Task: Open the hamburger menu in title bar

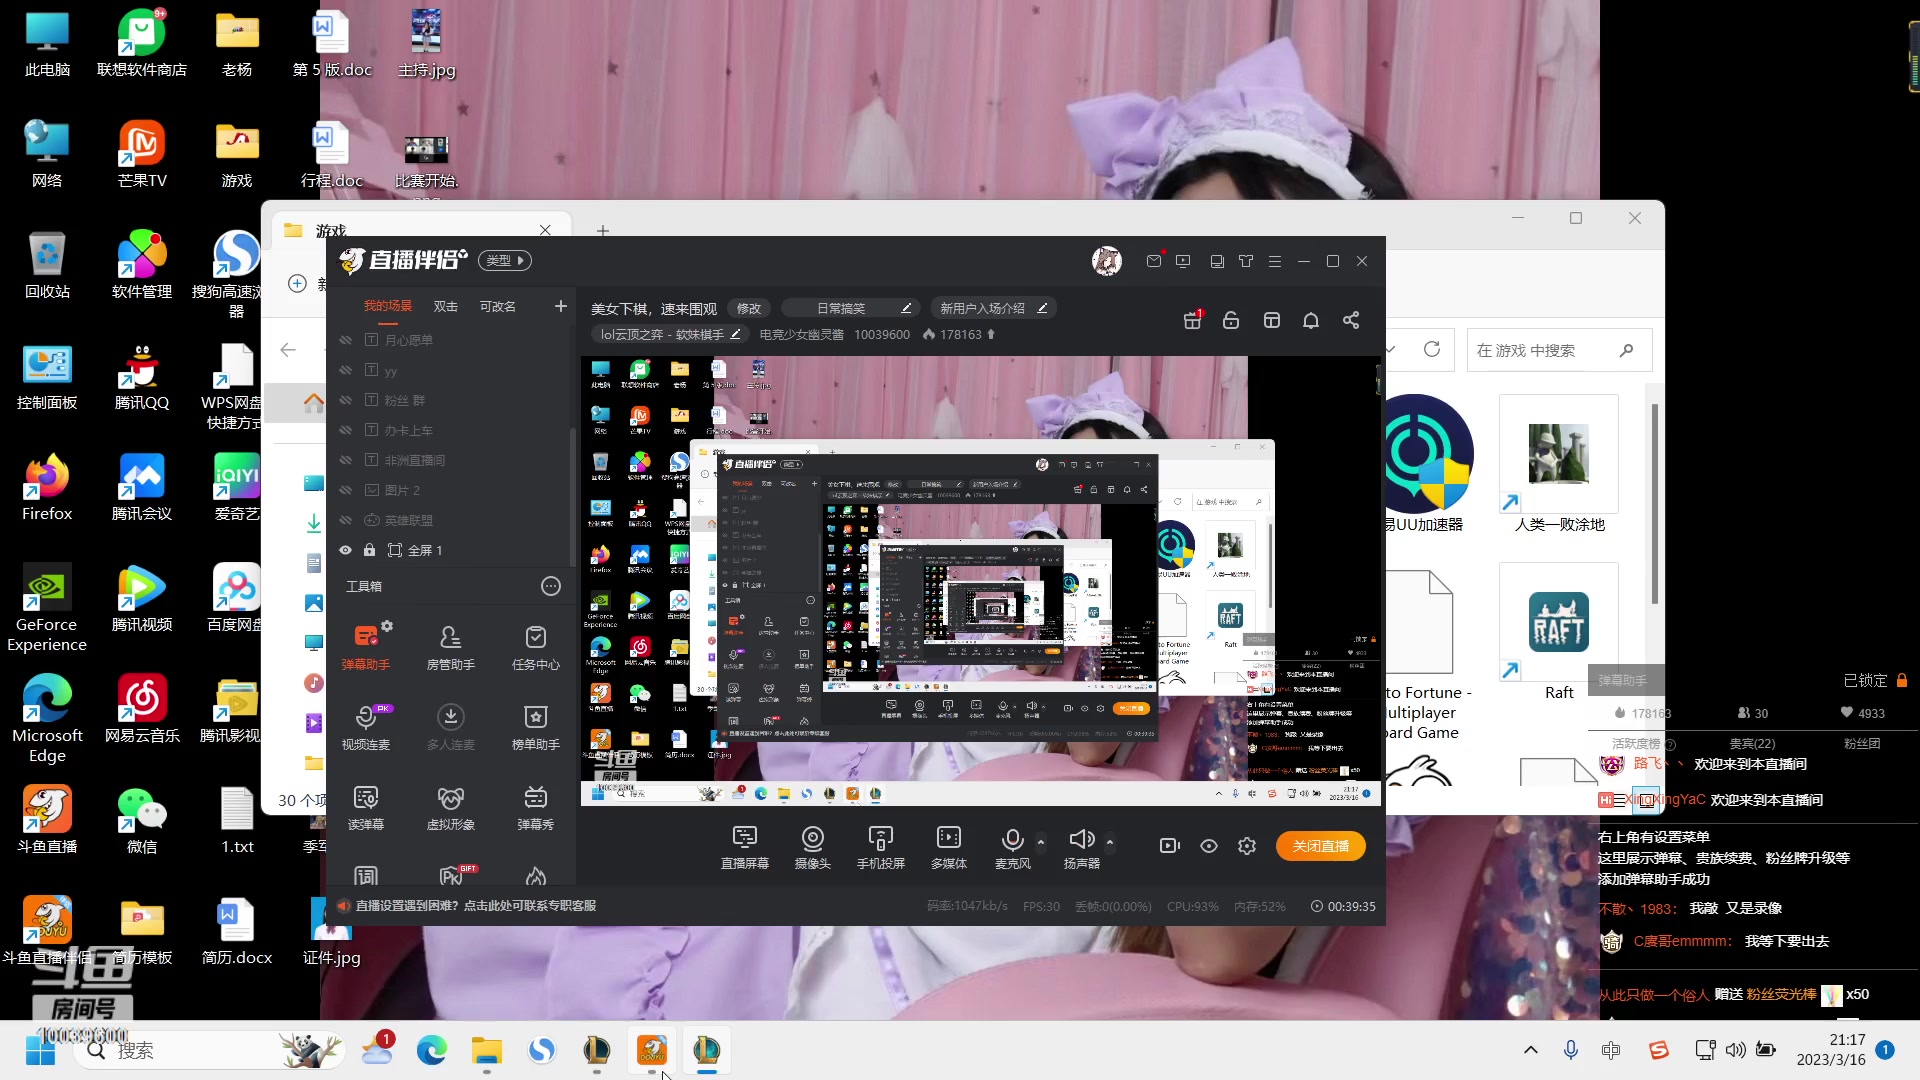Action: click(1275, 261)
